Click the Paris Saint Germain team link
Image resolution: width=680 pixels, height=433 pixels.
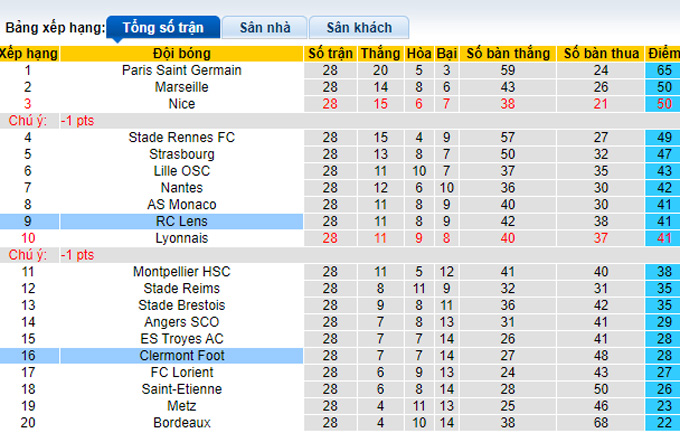point(182,71)
